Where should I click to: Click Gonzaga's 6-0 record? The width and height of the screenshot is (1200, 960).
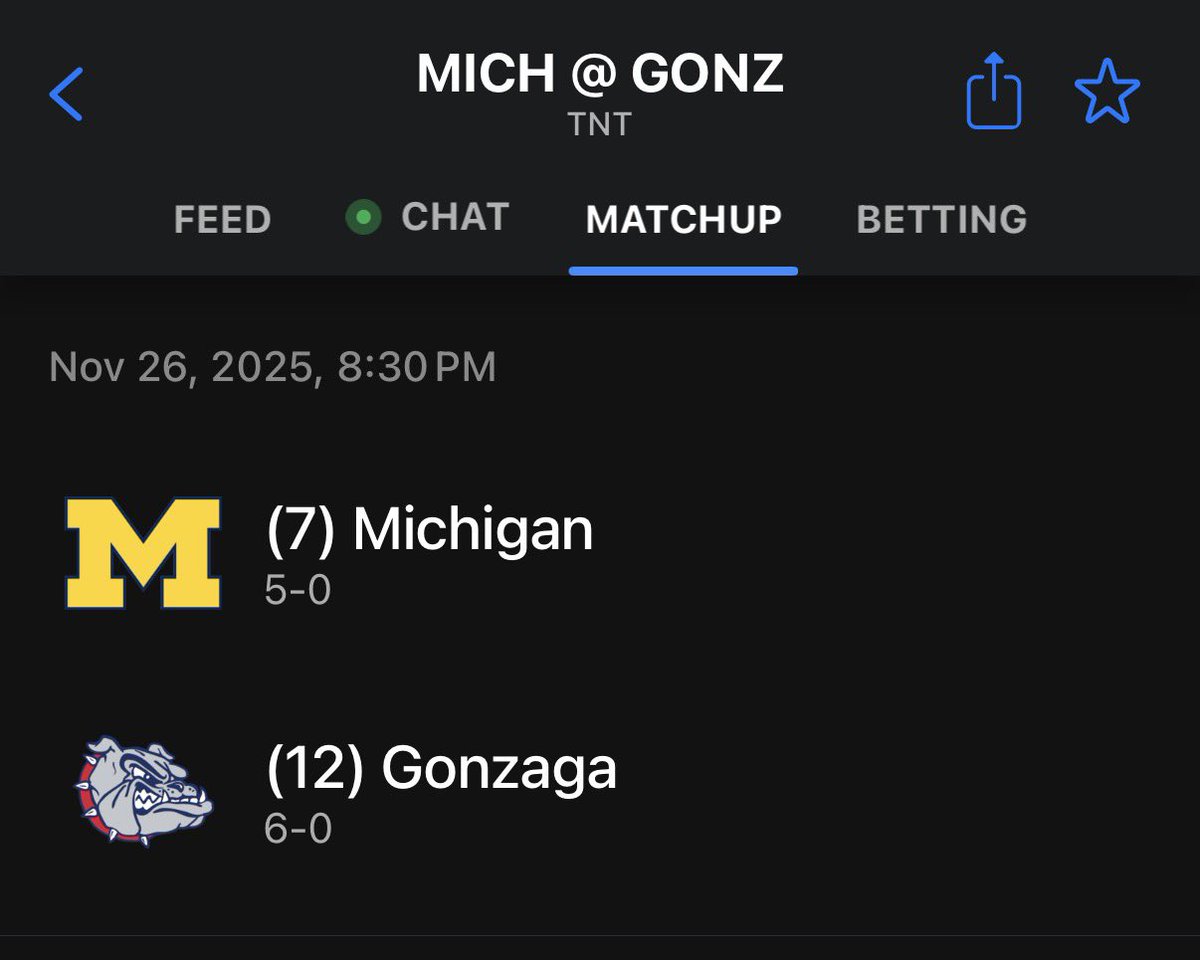[298, 829]
